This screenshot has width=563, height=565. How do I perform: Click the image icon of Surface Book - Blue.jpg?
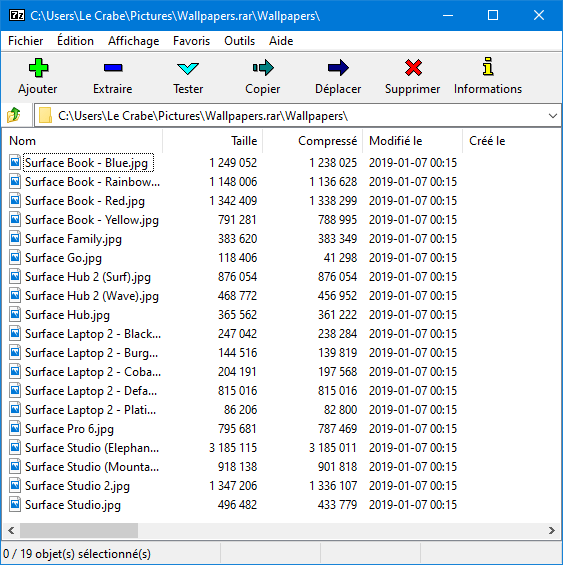15,163
